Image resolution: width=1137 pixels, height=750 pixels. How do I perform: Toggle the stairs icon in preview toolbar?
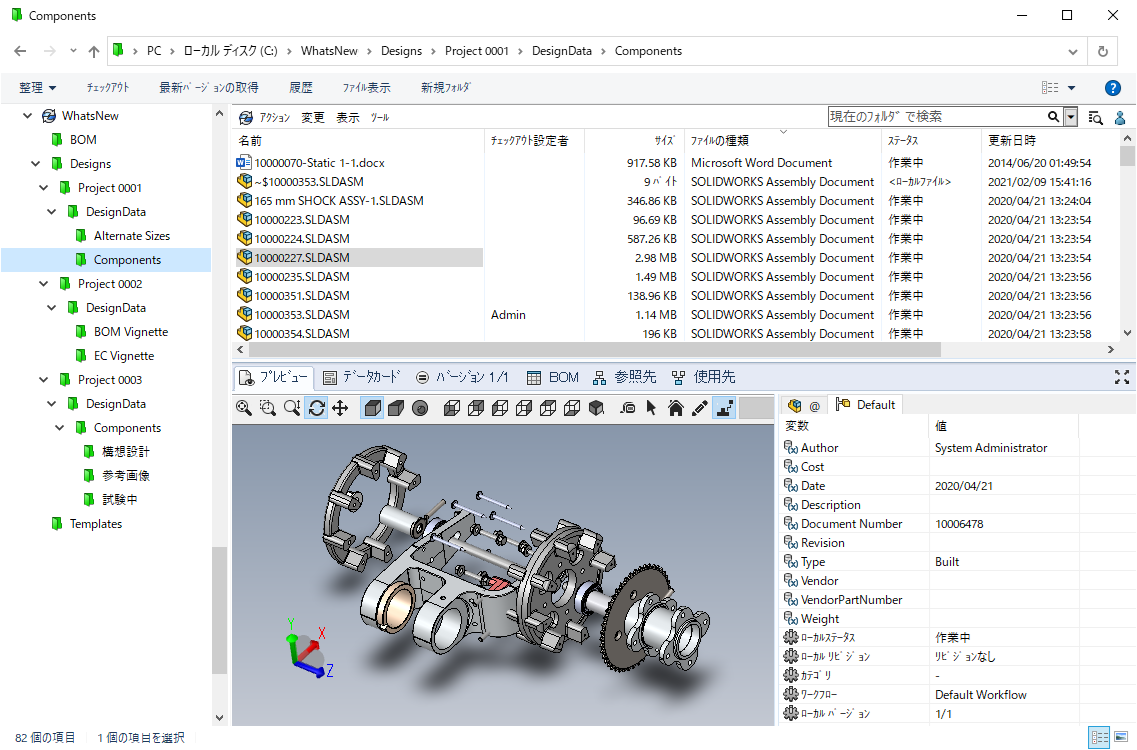[723, 408]
